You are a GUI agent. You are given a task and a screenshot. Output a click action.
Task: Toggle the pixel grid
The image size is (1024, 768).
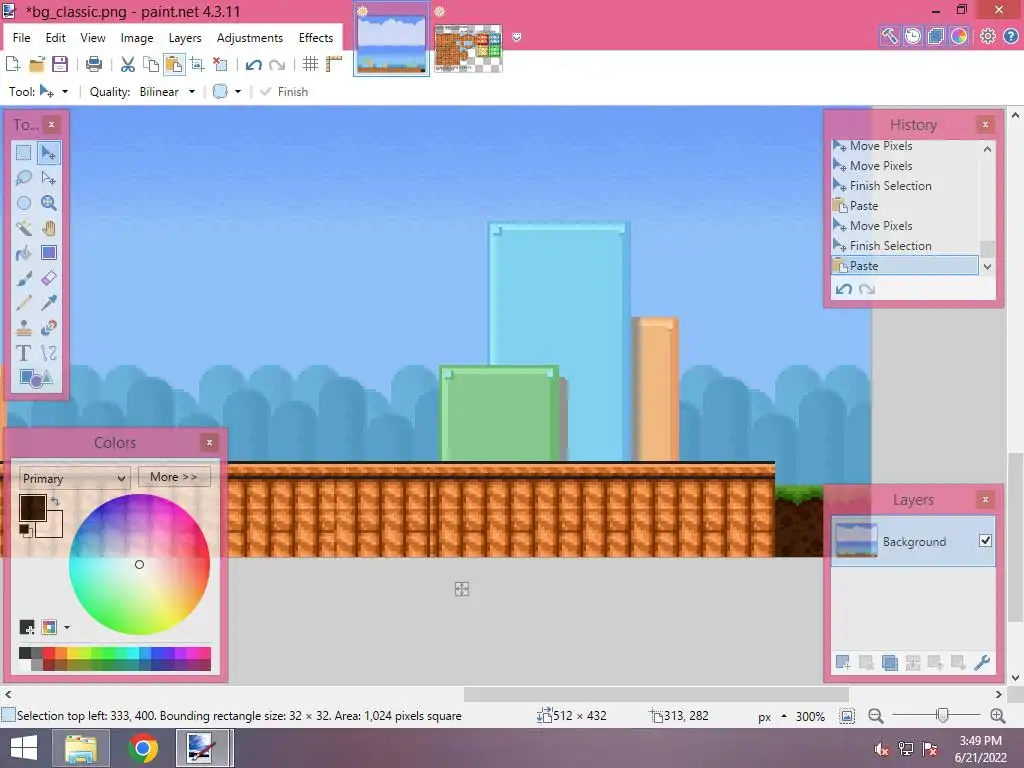(x=311, y=64)
